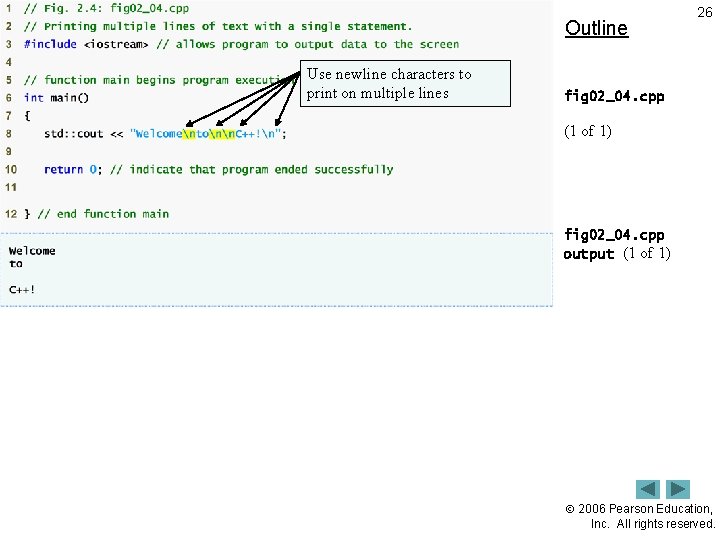Click the 'Welcome\nto\n\nC++!\n' string literal
Screen dimensions: 720x540
point(205,134)
